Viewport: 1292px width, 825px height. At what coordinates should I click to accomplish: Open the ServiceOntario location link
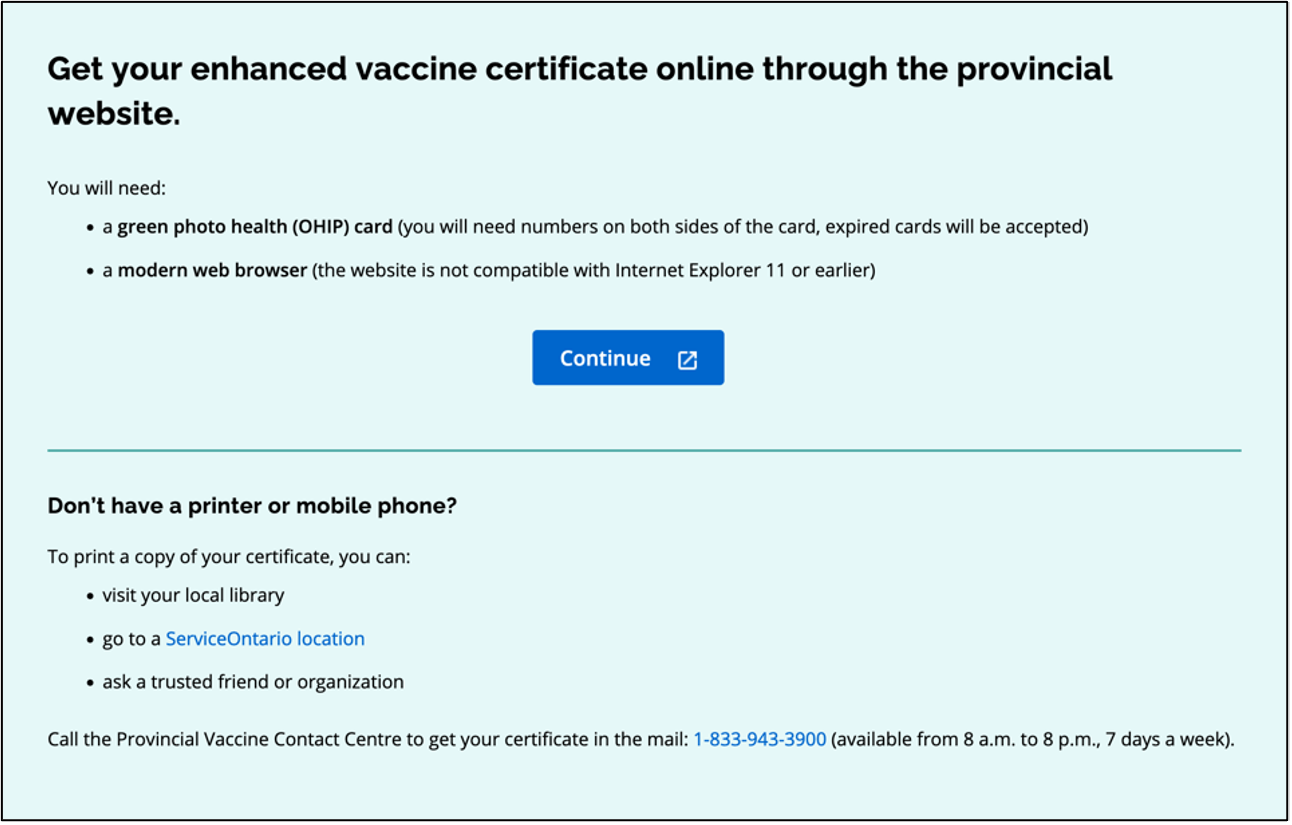click(x=265, y=638)
